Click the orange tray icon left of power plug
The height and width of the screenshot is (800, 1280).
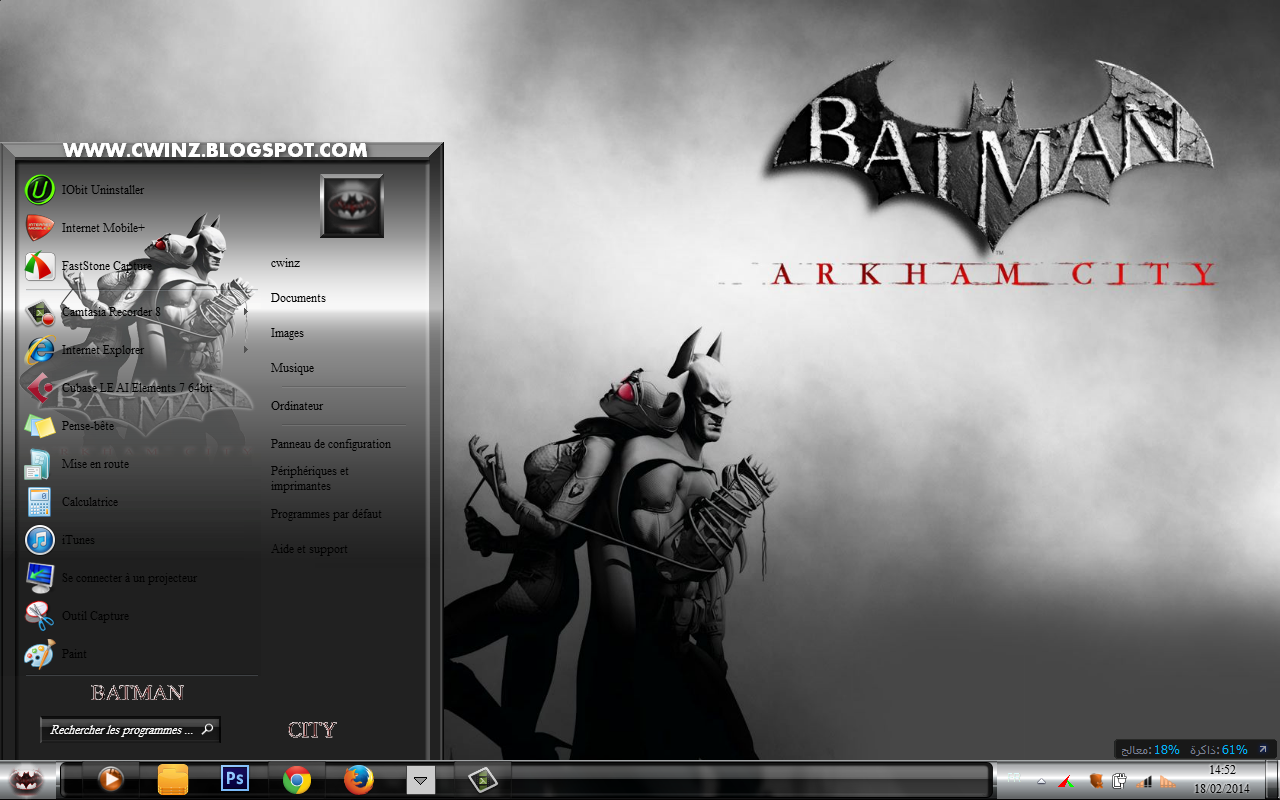click(1095, 780)
